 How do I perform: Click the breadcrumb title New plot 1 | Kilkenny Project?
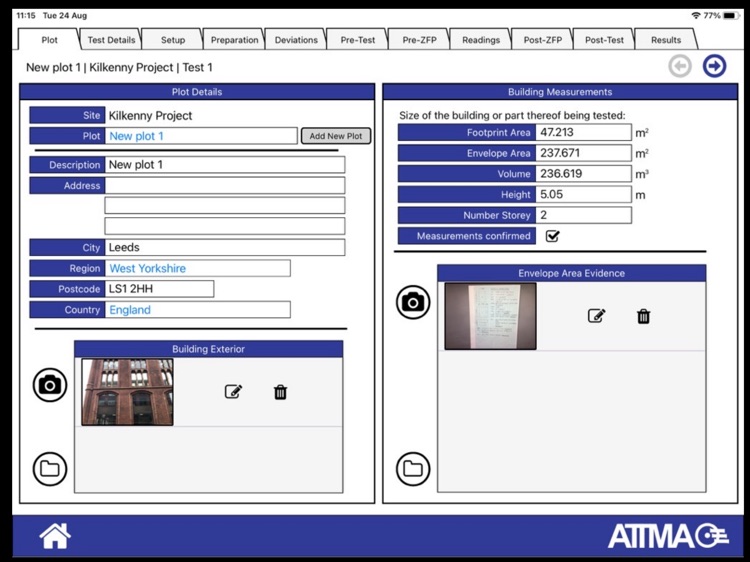point(119,67)
